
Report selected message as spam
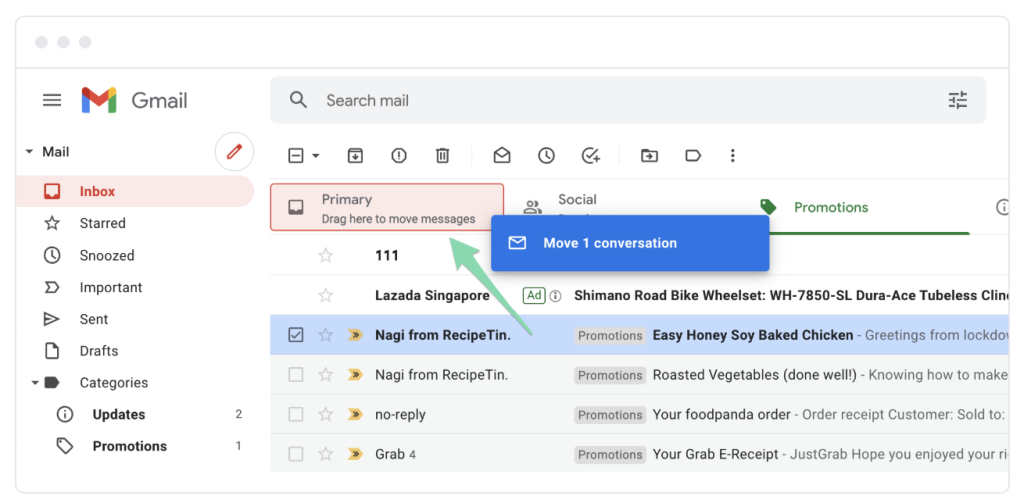[398, 155]
